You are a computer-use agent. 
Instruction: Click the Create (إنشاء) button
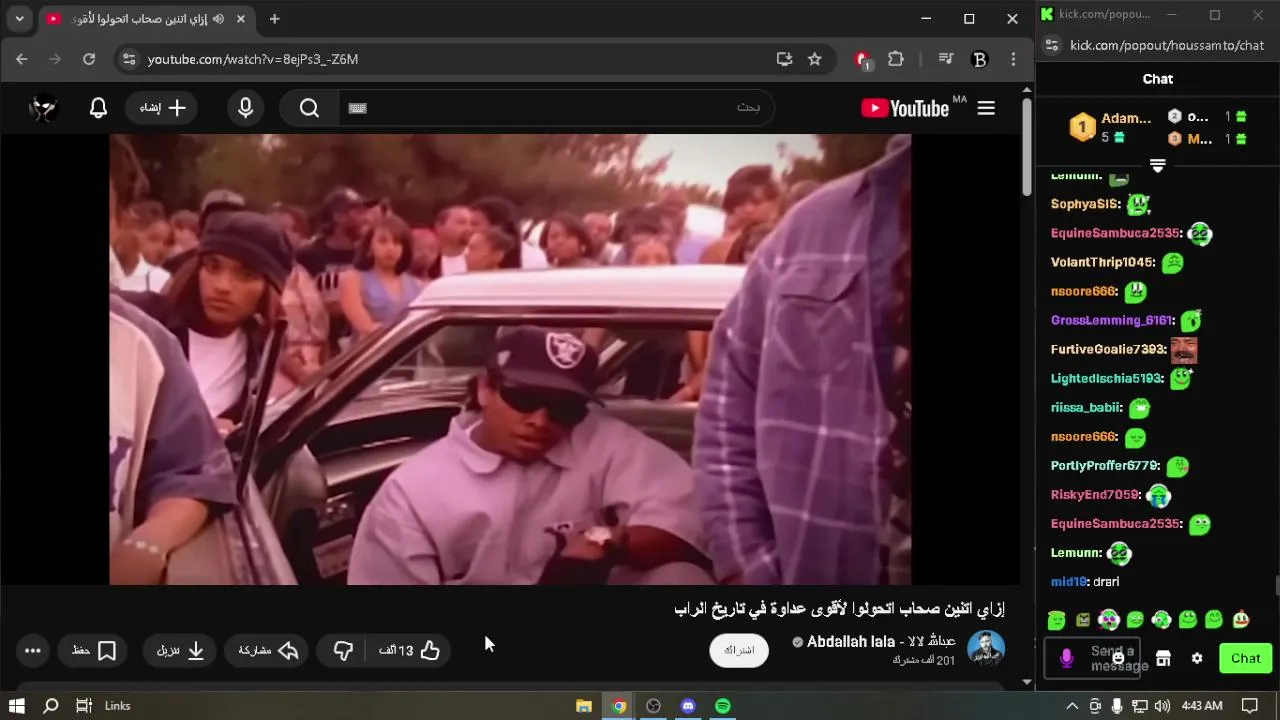163,108
